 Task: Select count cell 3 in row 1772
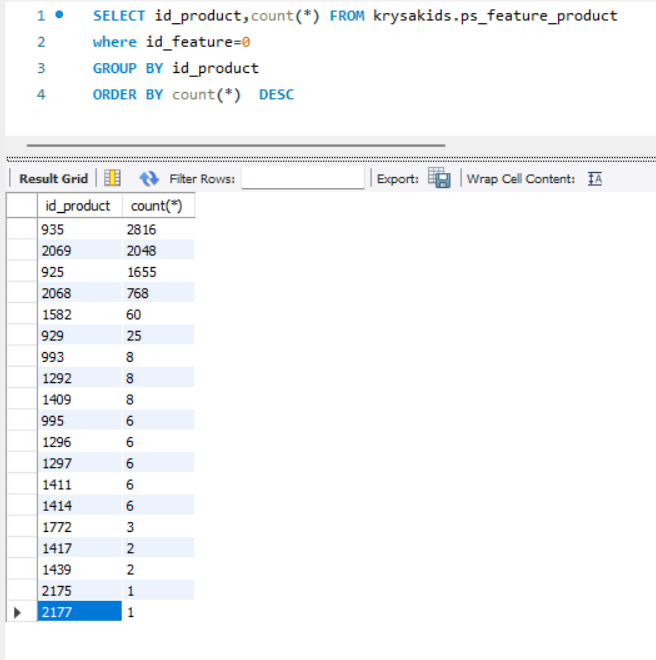[x=159, y=527]
